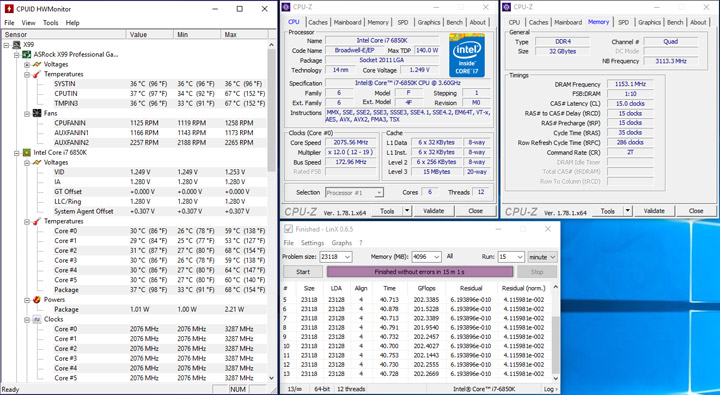Switch to SPD tab in CPU-Z Memory window
The width and height of the screenshot is (720, 395).
point(624,22)
